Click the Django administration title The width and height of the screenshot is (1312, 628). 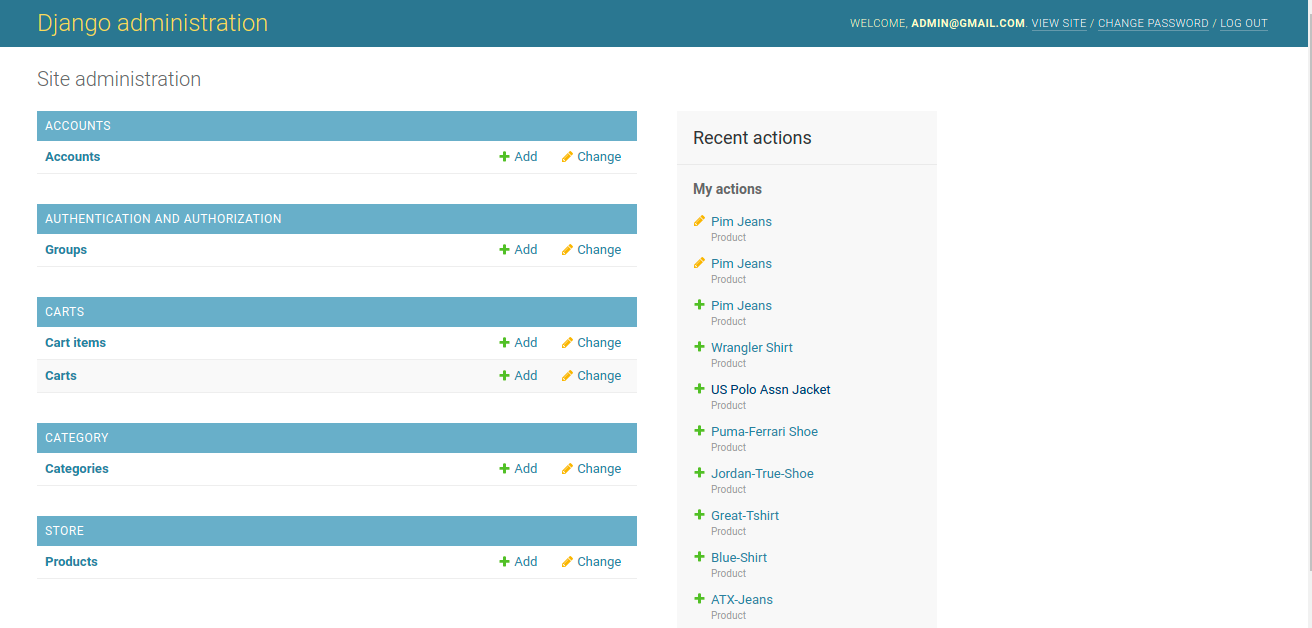click(x=153, y=23)
